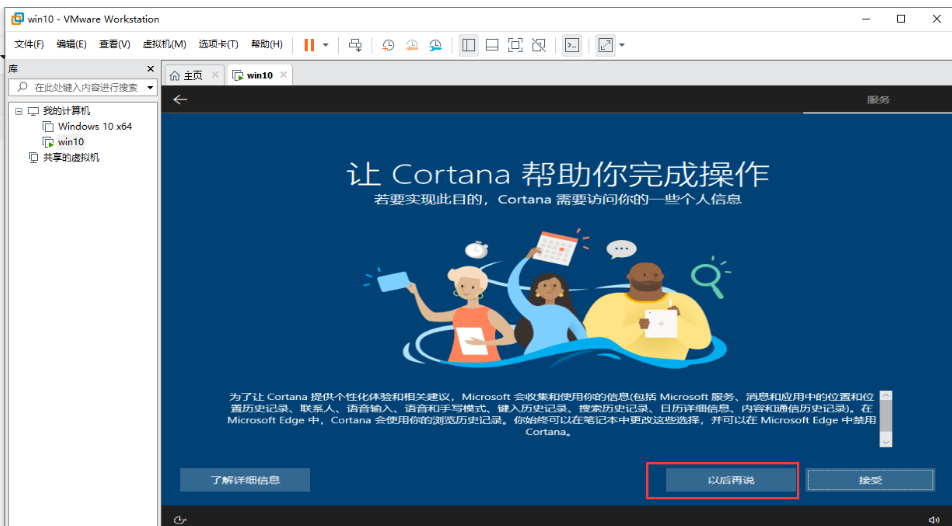The image size is (952, 526).
Task: Open the library search dropdown arrow
Action: (151, 87)
